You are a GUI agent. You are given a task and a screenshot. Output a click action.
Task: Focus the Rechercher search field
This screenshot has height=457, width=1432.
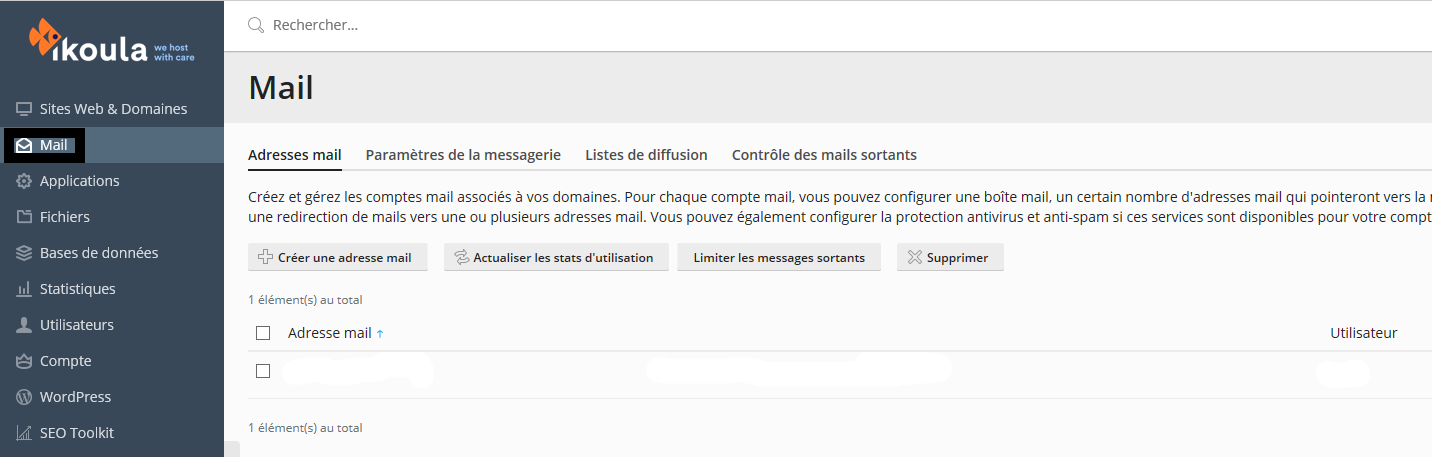pos(840,25)
